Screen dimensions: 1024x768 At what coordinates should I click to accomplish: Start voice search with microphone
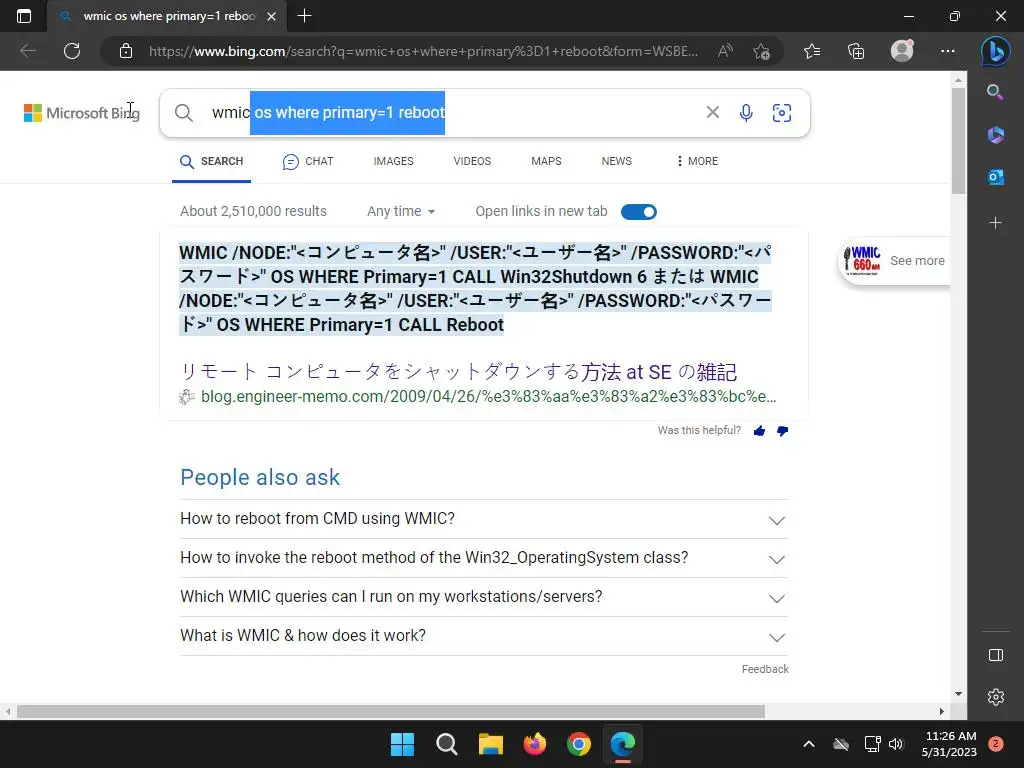[x=746, y=112]
